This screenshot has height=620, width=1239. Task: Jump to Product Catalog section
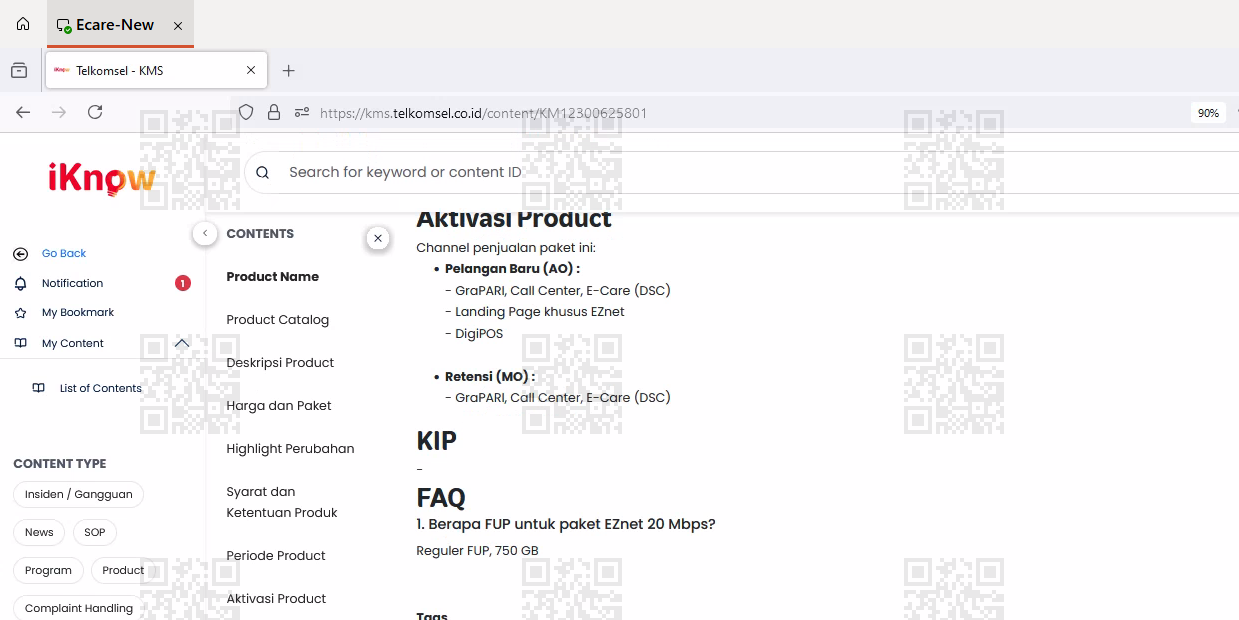point(278,320)
